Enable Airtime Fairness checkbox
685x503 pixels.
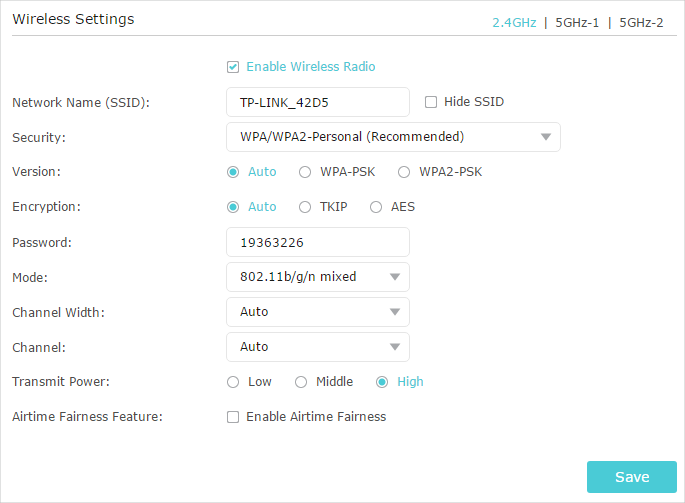pos(233,417)
